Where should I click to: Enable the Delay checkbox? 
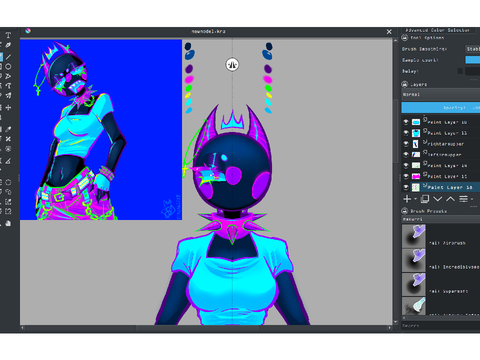460,71
